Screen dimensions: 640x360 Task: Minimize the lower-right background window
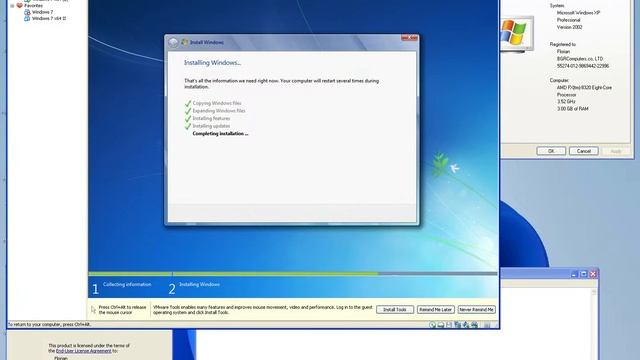click(574, 274)
